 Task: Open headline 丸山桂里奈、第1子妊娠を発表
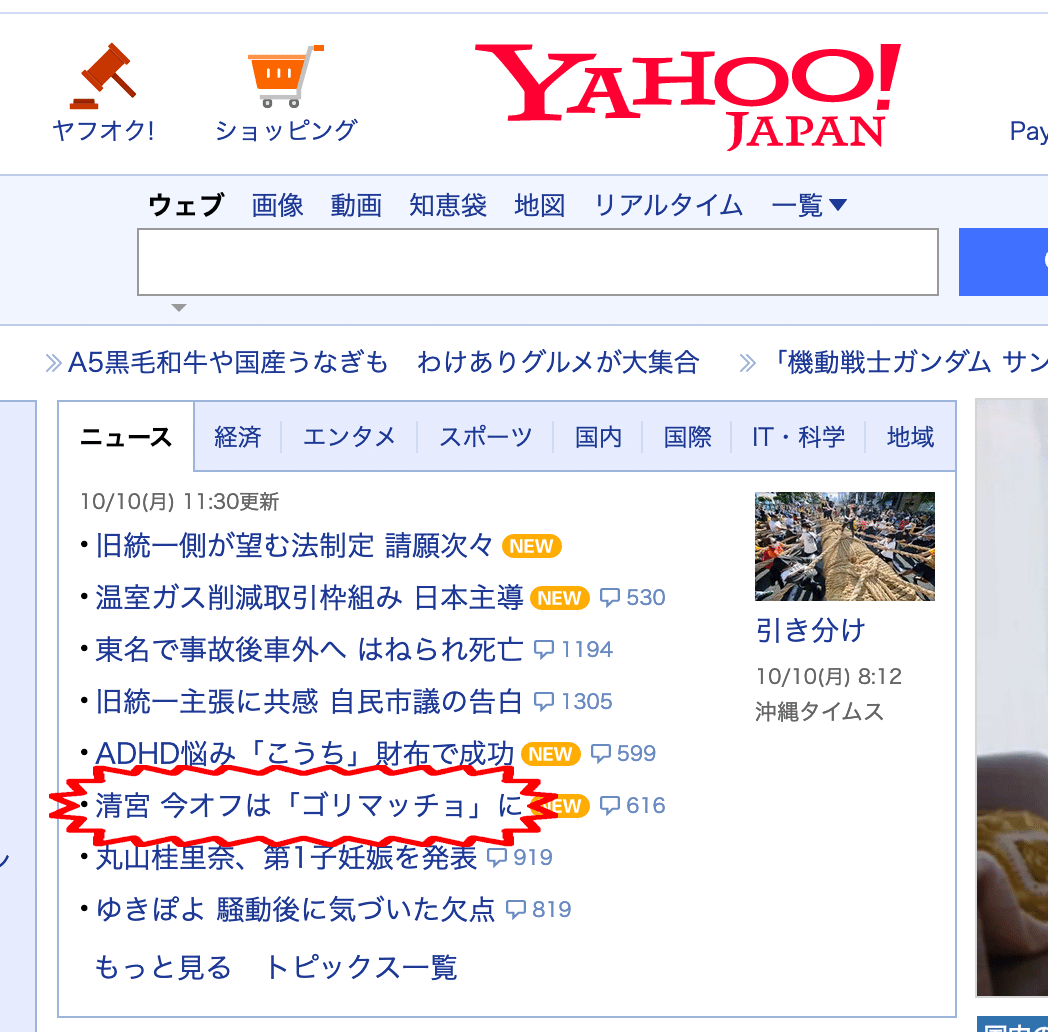pos(286,858)
